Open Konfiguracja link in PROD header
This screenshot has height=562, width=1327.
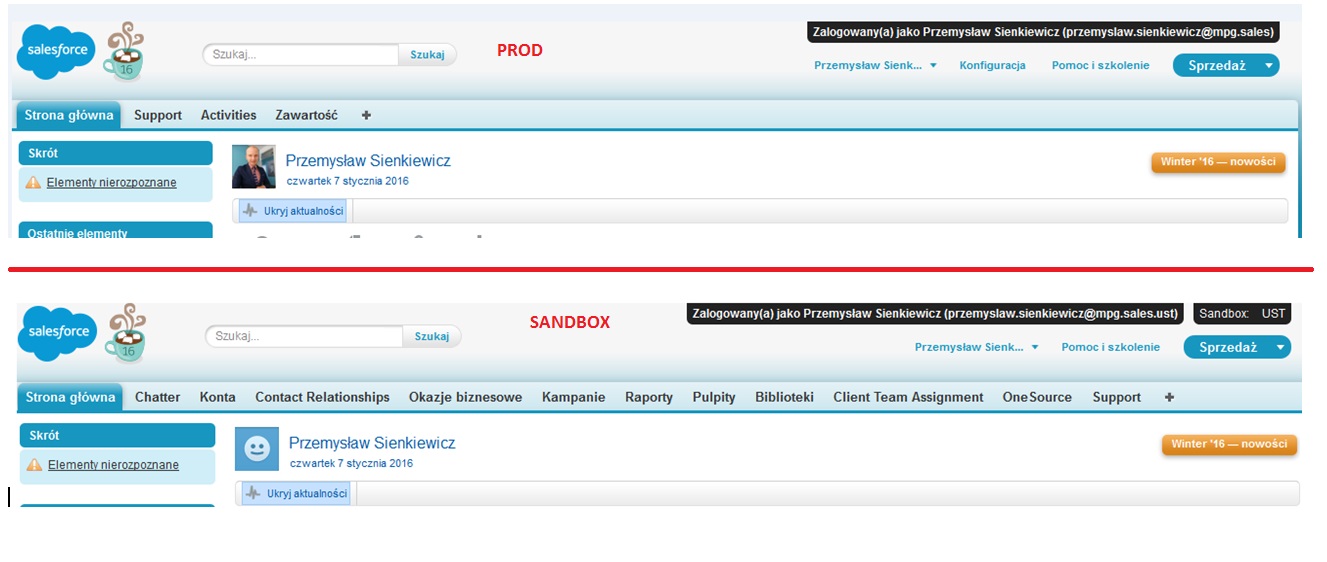pyautogui.click(x=992, y=65)
